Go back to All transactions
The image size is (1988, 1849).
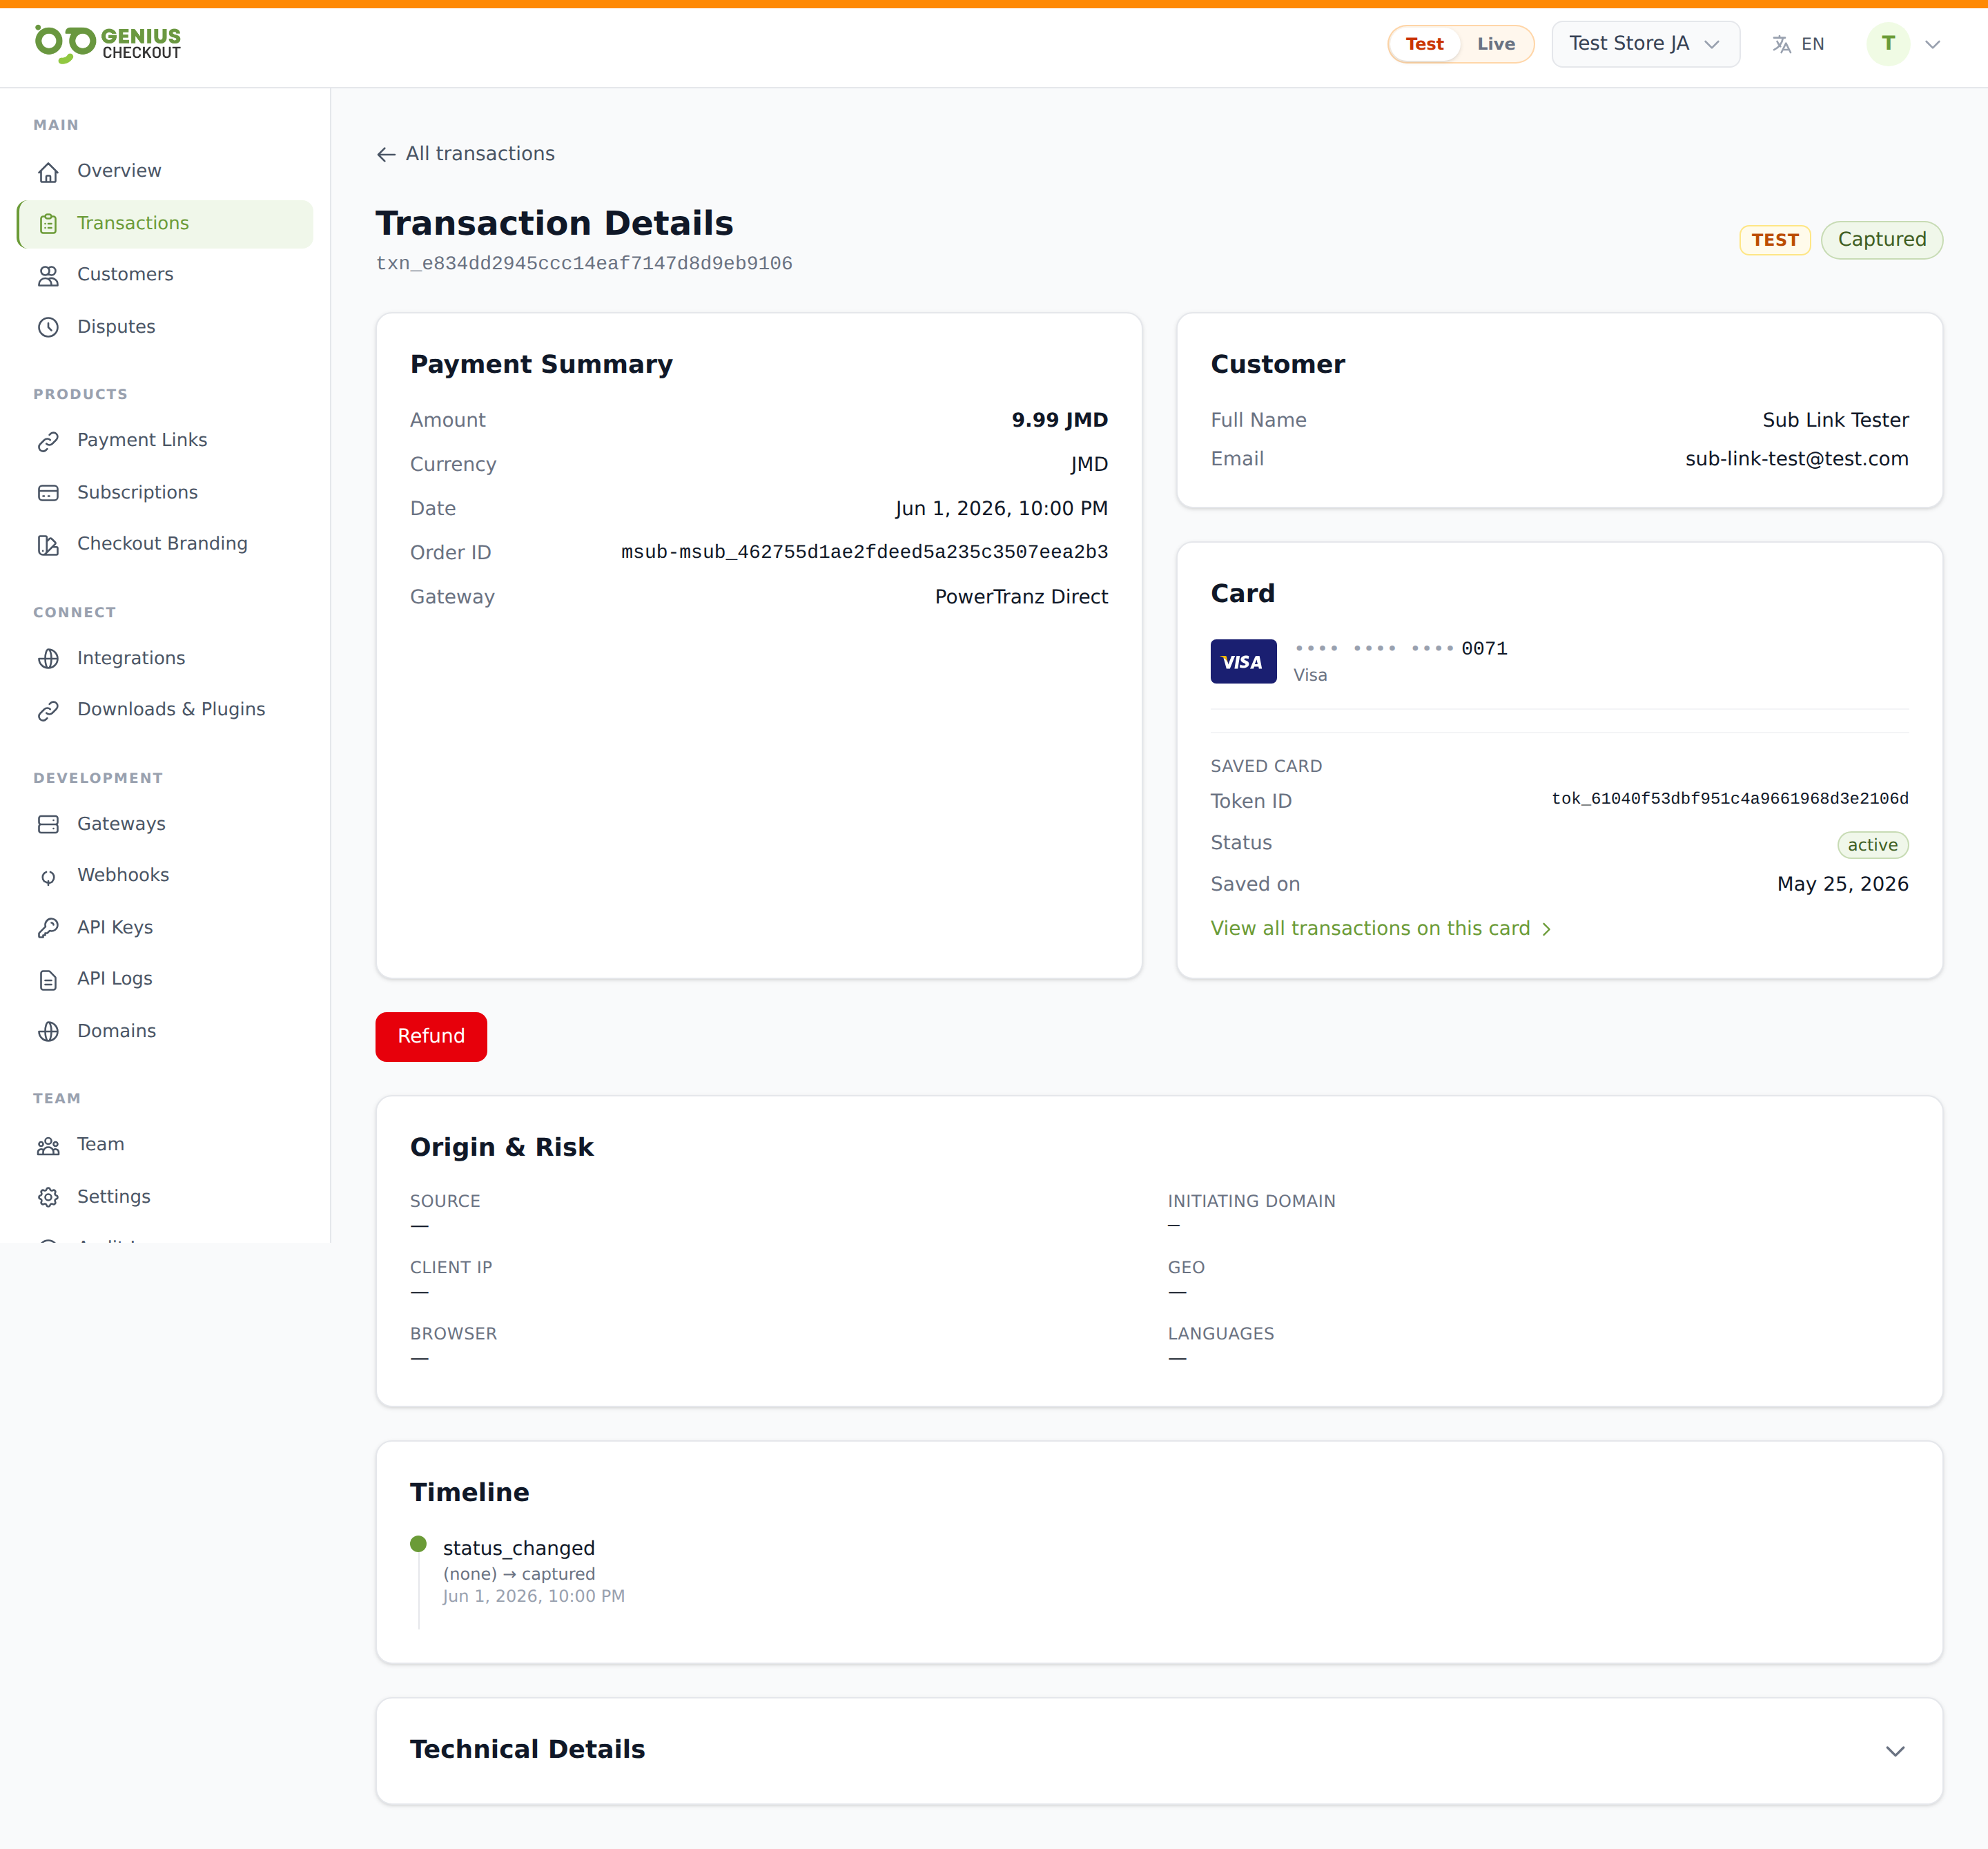tap(465, 153)
